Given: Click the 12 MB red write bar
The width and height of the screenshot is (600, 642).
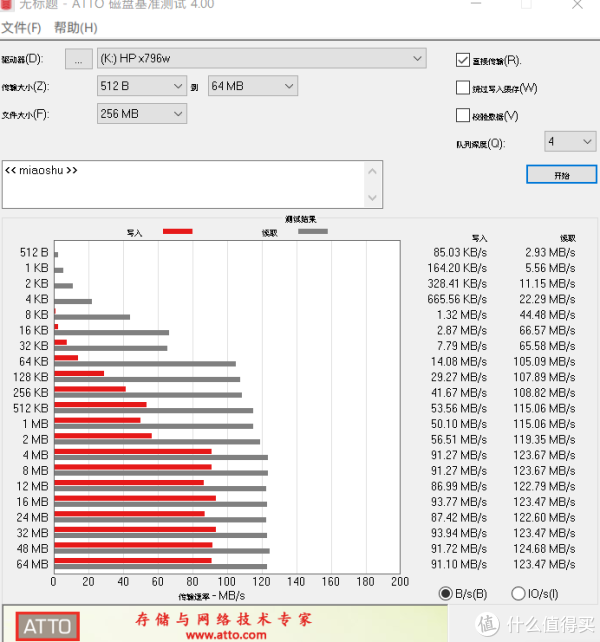Looking at the screenshot, I should tap(129, 483).
